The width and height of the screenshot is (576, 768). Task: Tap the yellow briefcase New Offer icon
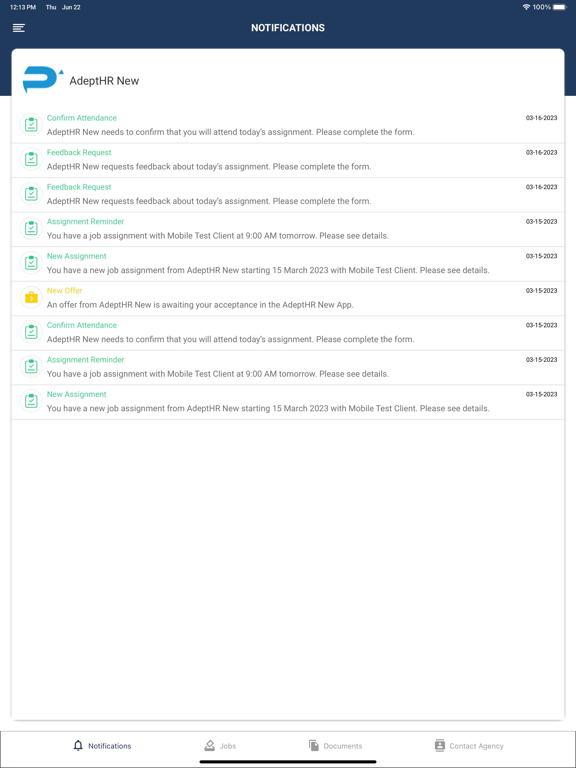point(31,297)
